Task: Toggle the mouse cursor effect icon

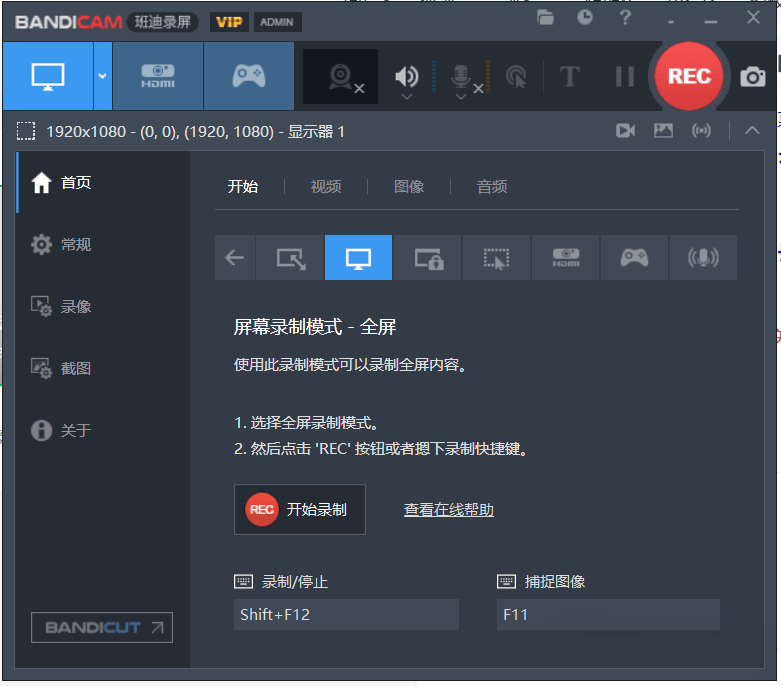Action: [516, 77]
